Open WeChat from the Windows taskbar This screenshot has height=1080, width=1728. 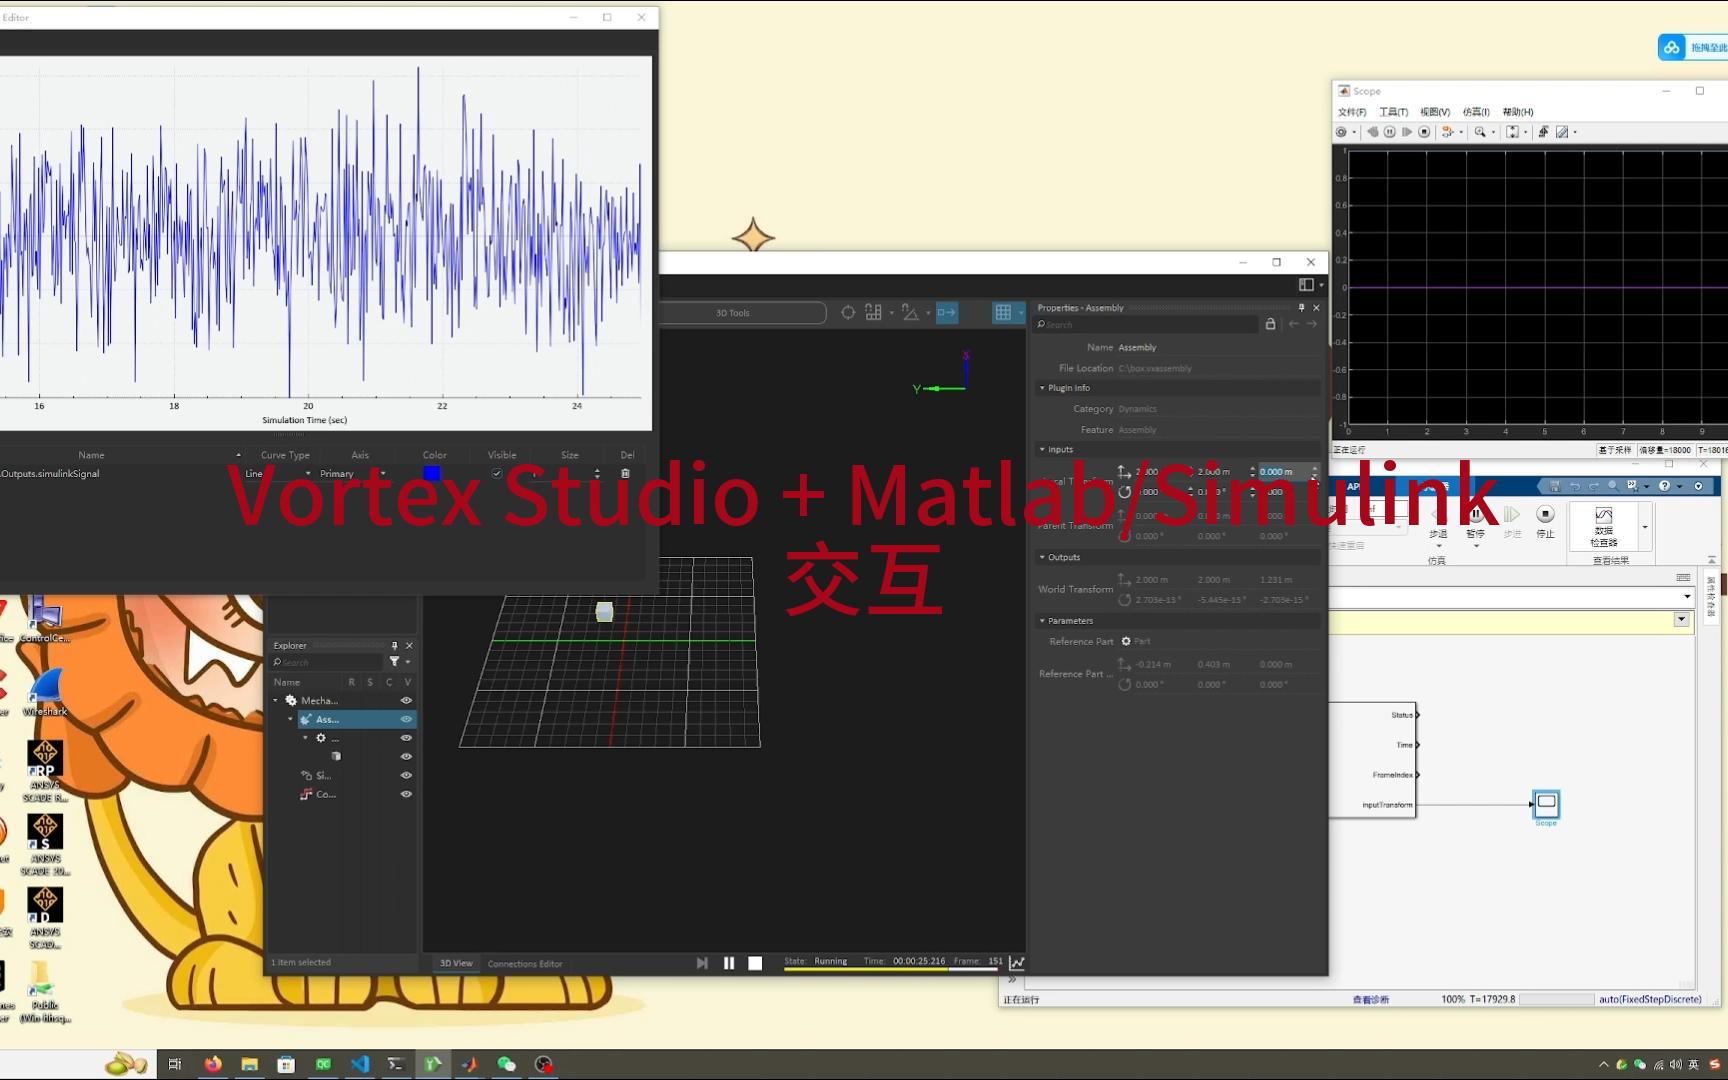(506, 1064)
